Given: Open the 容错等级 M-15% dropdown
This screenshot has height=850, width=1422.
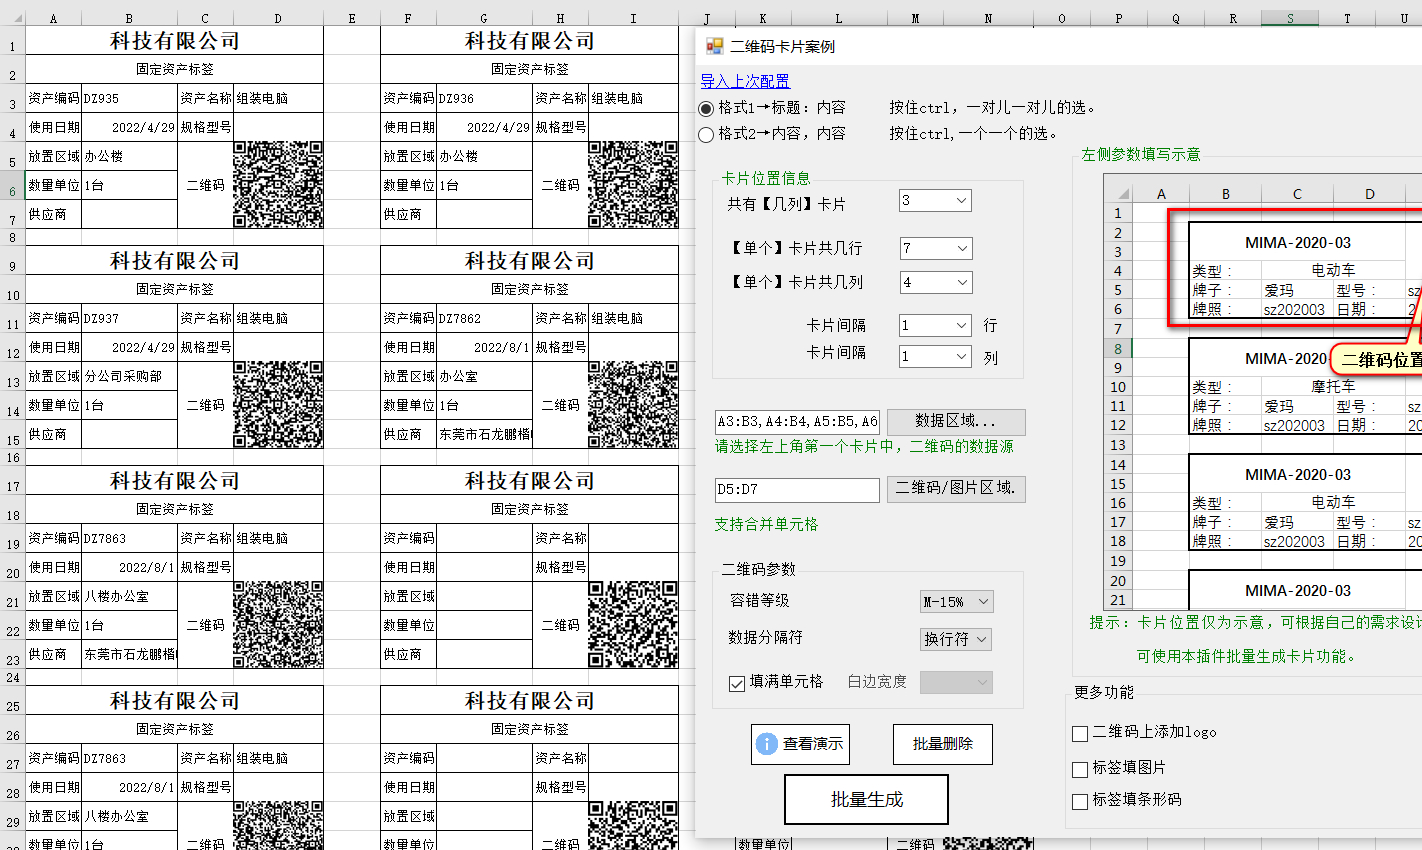Looking at the screenshot, I should tap(956, 601).
